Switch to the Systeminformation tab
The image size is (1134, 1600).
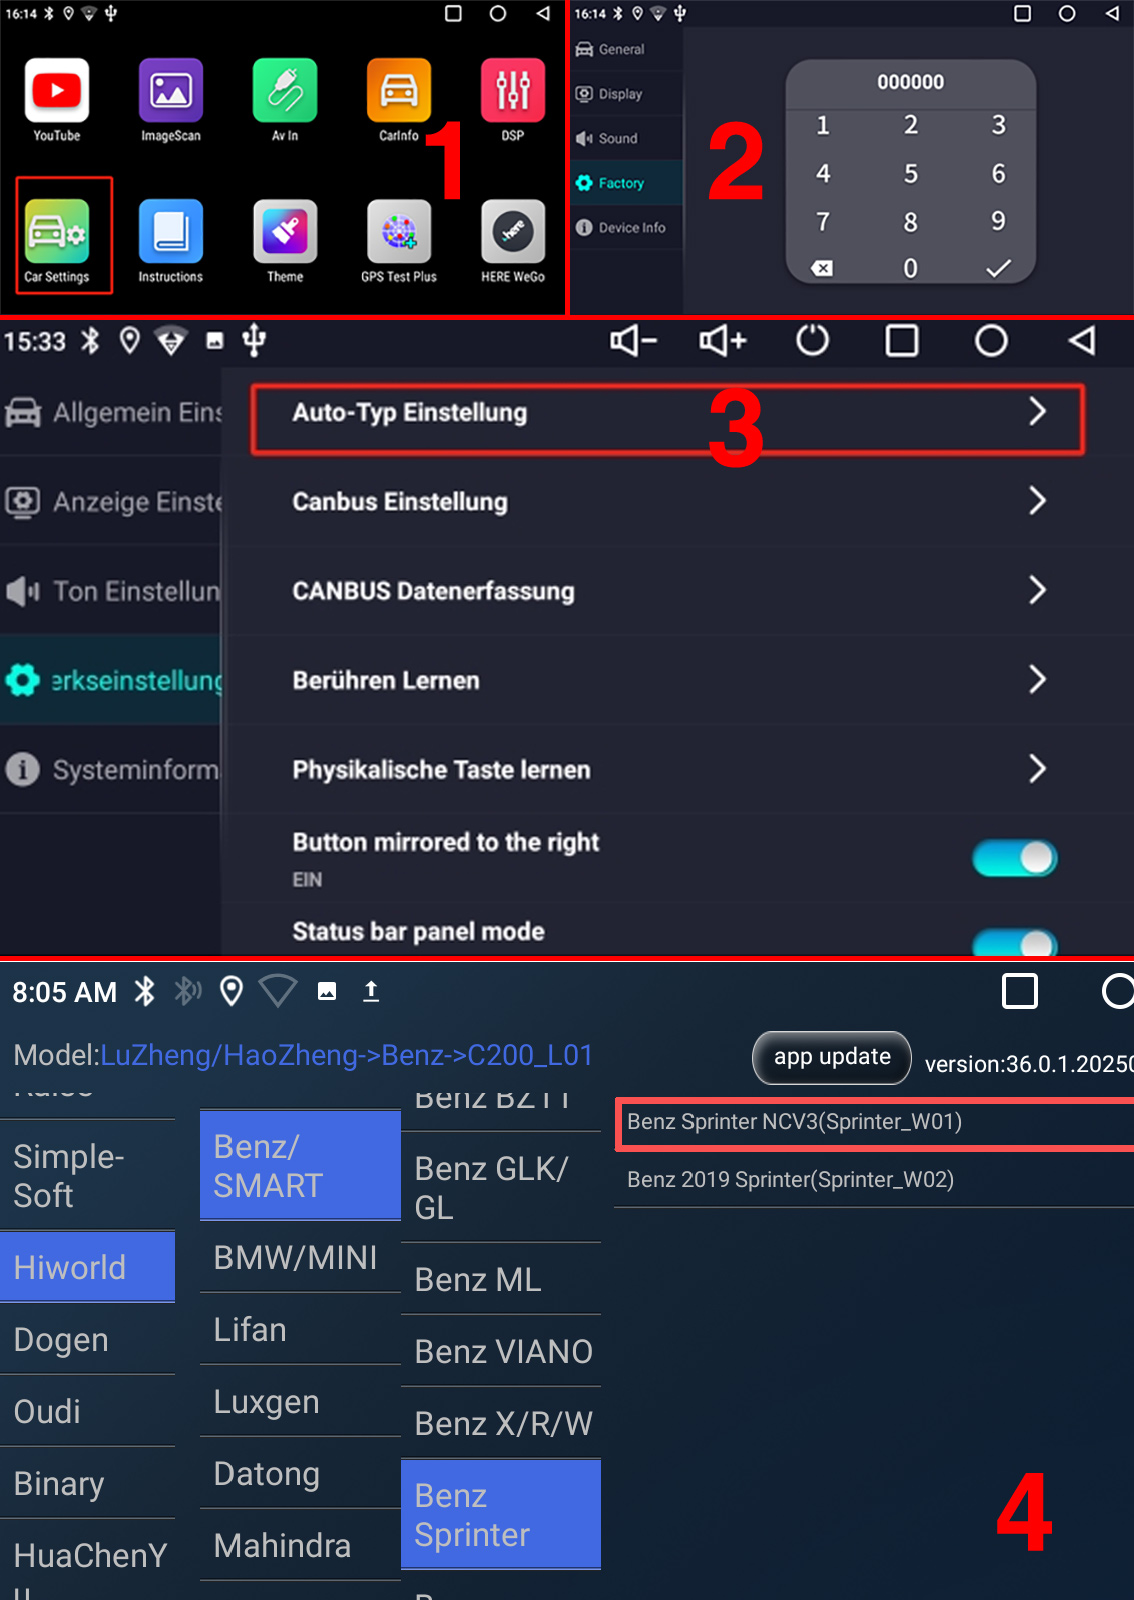click(x=110, y=770)
